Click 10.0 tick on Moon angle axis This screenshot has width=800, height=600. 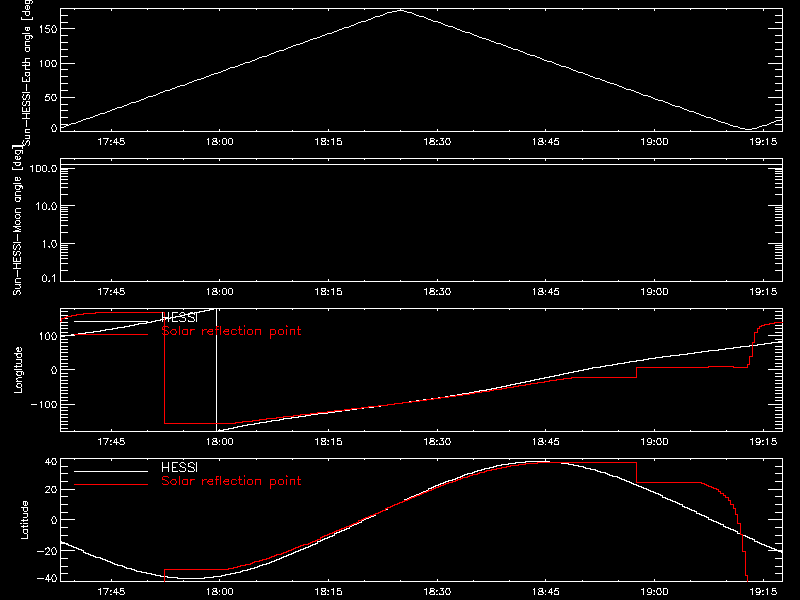click(46, 206)
